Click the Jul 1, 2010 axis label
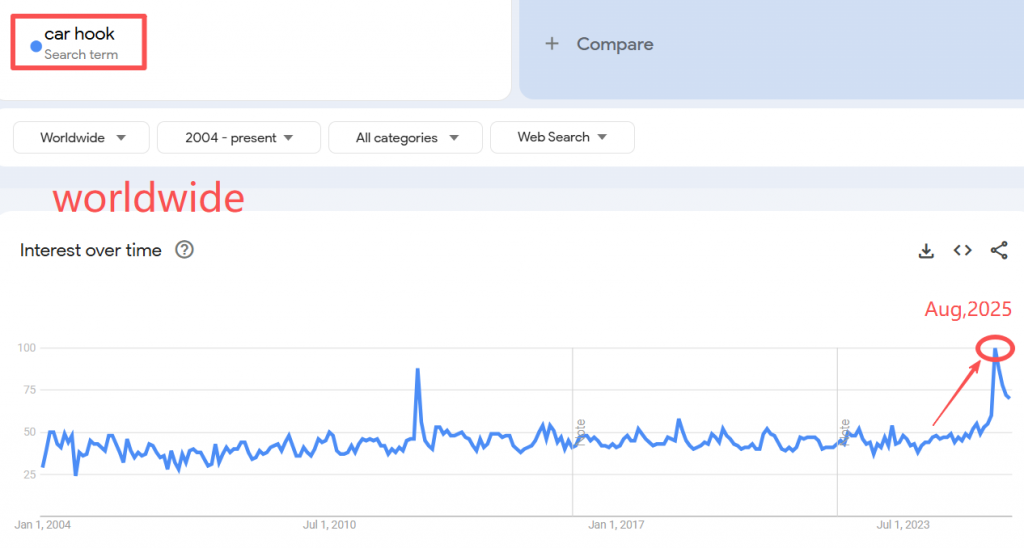The width and height of the screenshot is (1024, 548). 330,524
